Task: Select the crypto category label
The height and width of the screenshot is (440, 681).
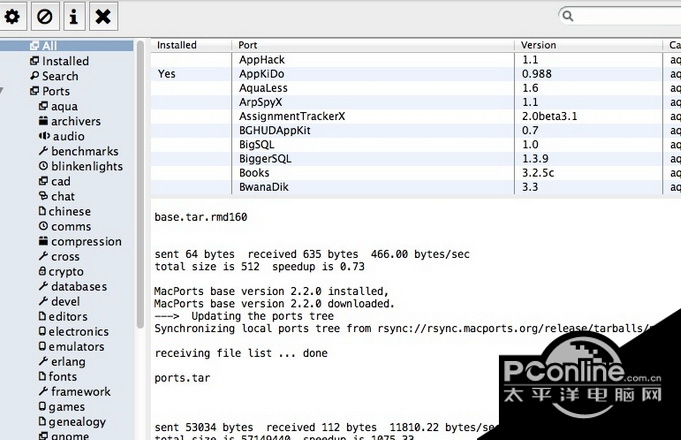Action: pos(66,271)
